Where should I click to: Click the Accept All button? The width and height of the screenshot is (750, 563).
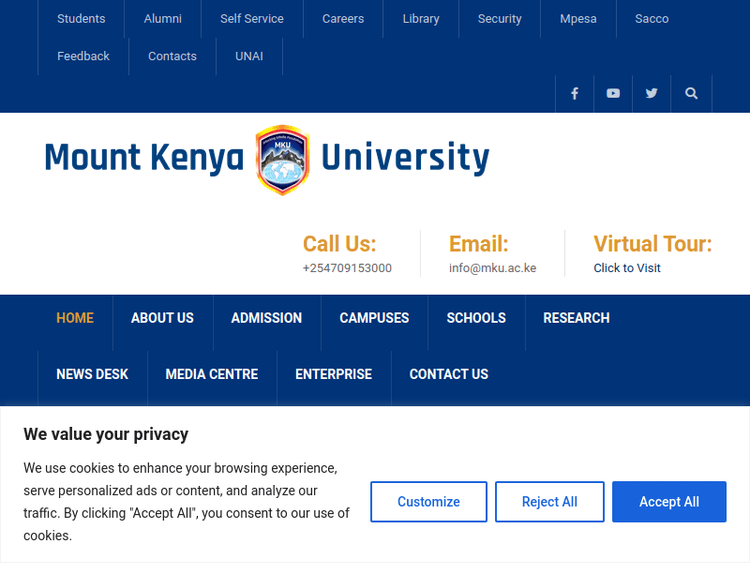pyautogui.click(x=669, y=502)
